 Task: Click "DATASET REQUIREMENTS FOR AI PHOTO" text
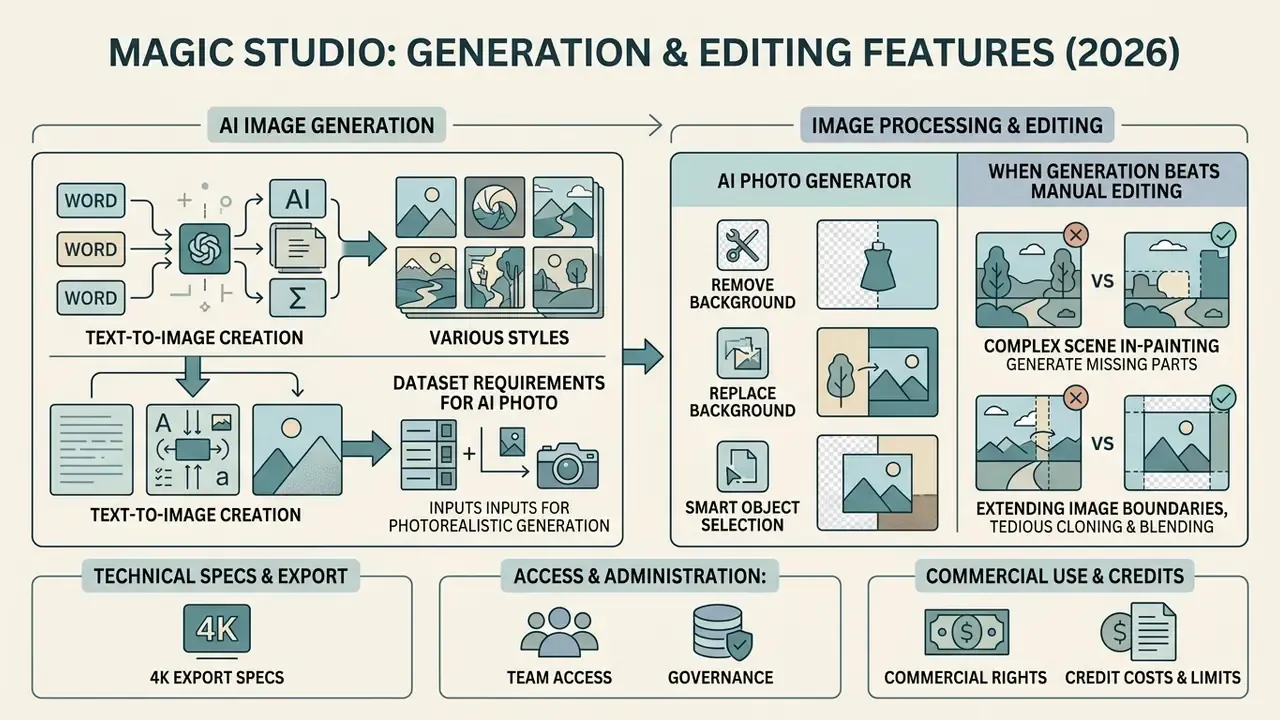[x=497, y=391]
